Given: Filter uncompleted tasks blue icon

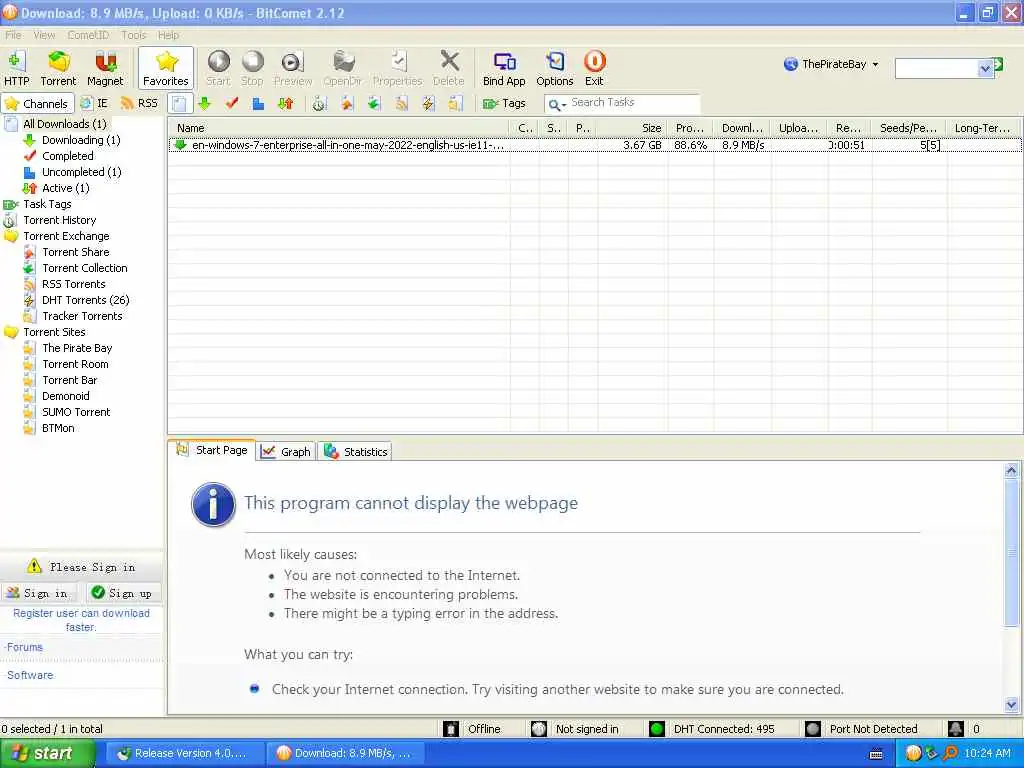Looking at the screenshot, I should pyautogui.click(x=258, y=103).
